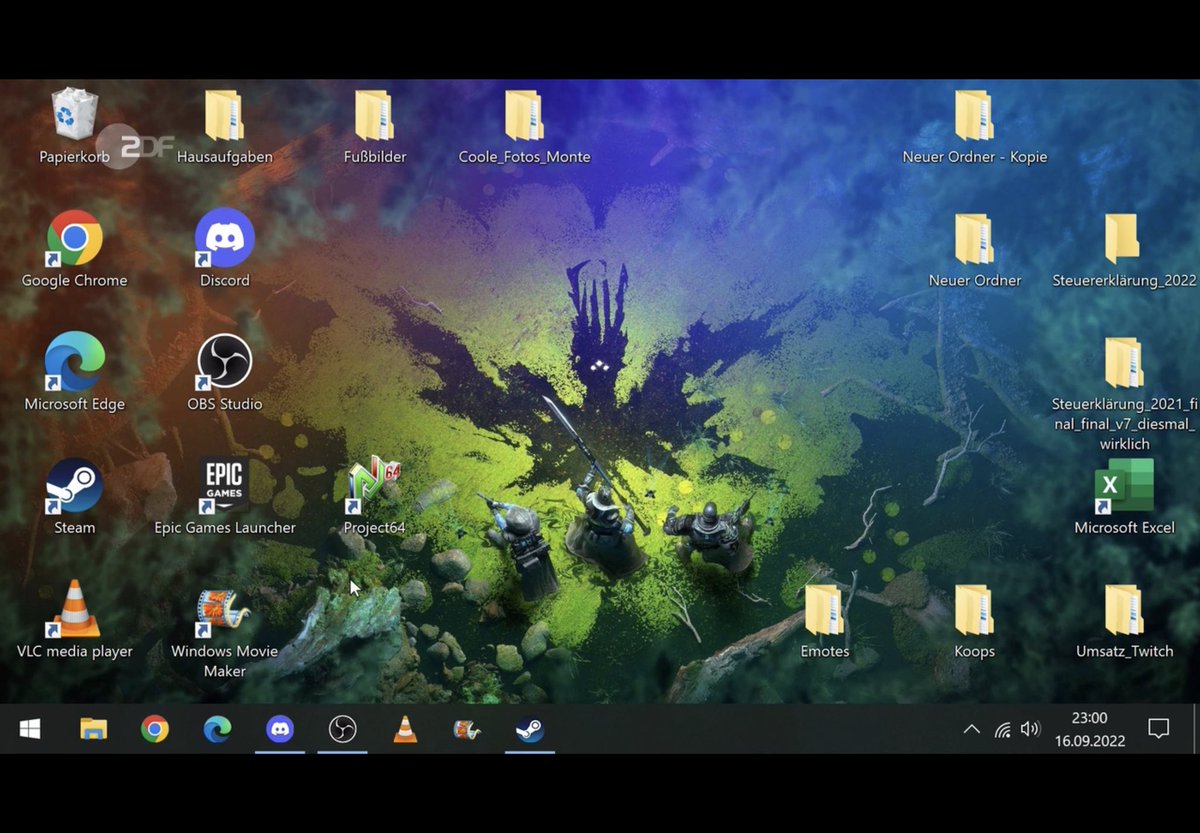Screen dimensions: 1200x833
Task: Open Epic Games Launcher shortcut
Action: [224, 485]
